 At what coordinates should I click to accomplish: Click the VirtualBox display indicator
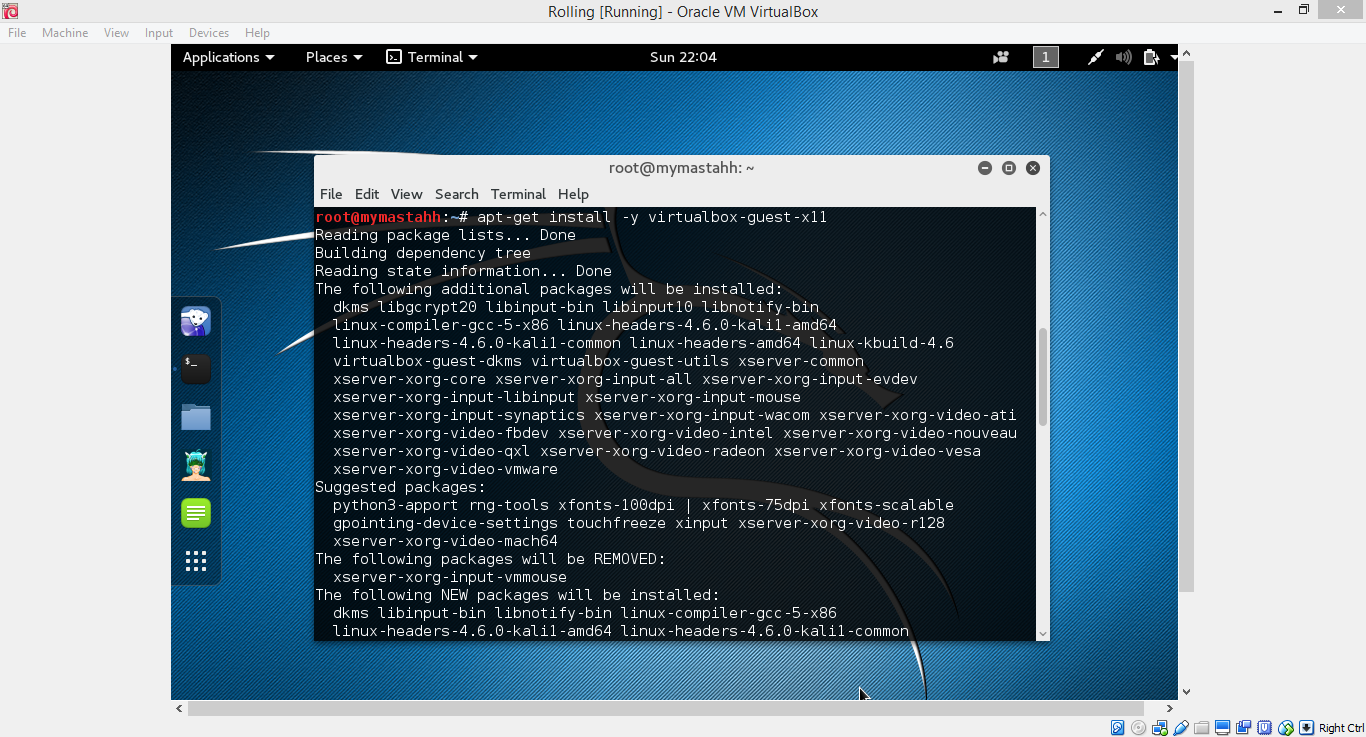(1223, 728)
